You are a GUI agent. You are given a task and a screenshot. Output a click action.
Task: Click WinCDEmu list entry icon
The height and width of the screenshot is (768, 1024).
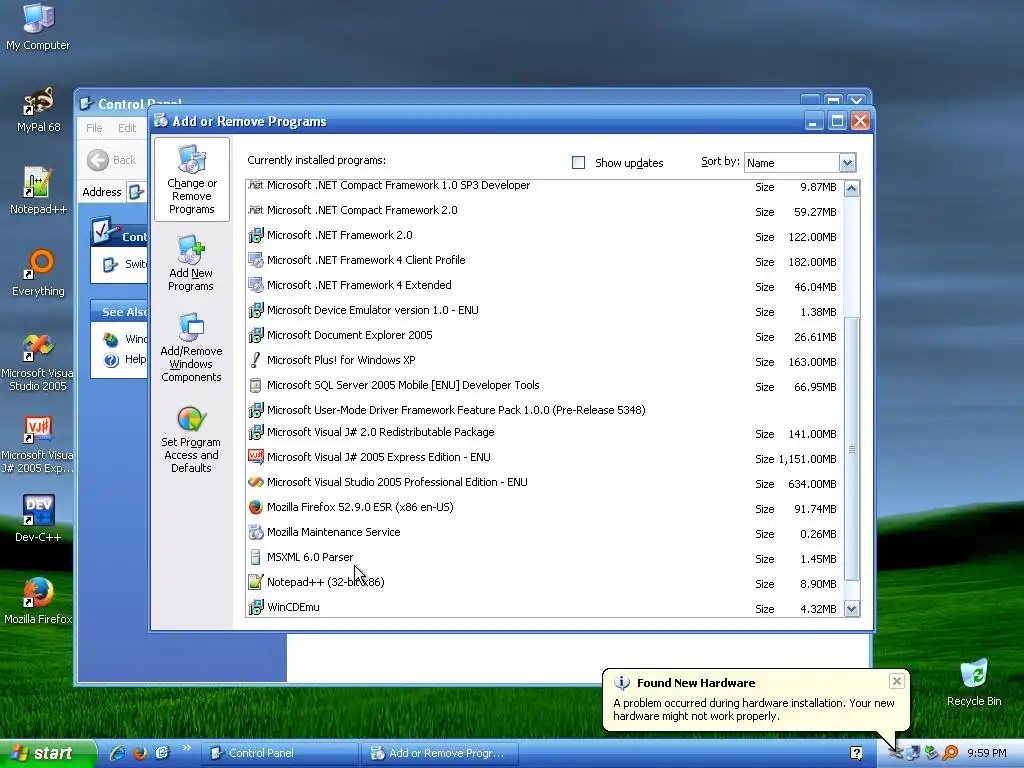(255, 607)
